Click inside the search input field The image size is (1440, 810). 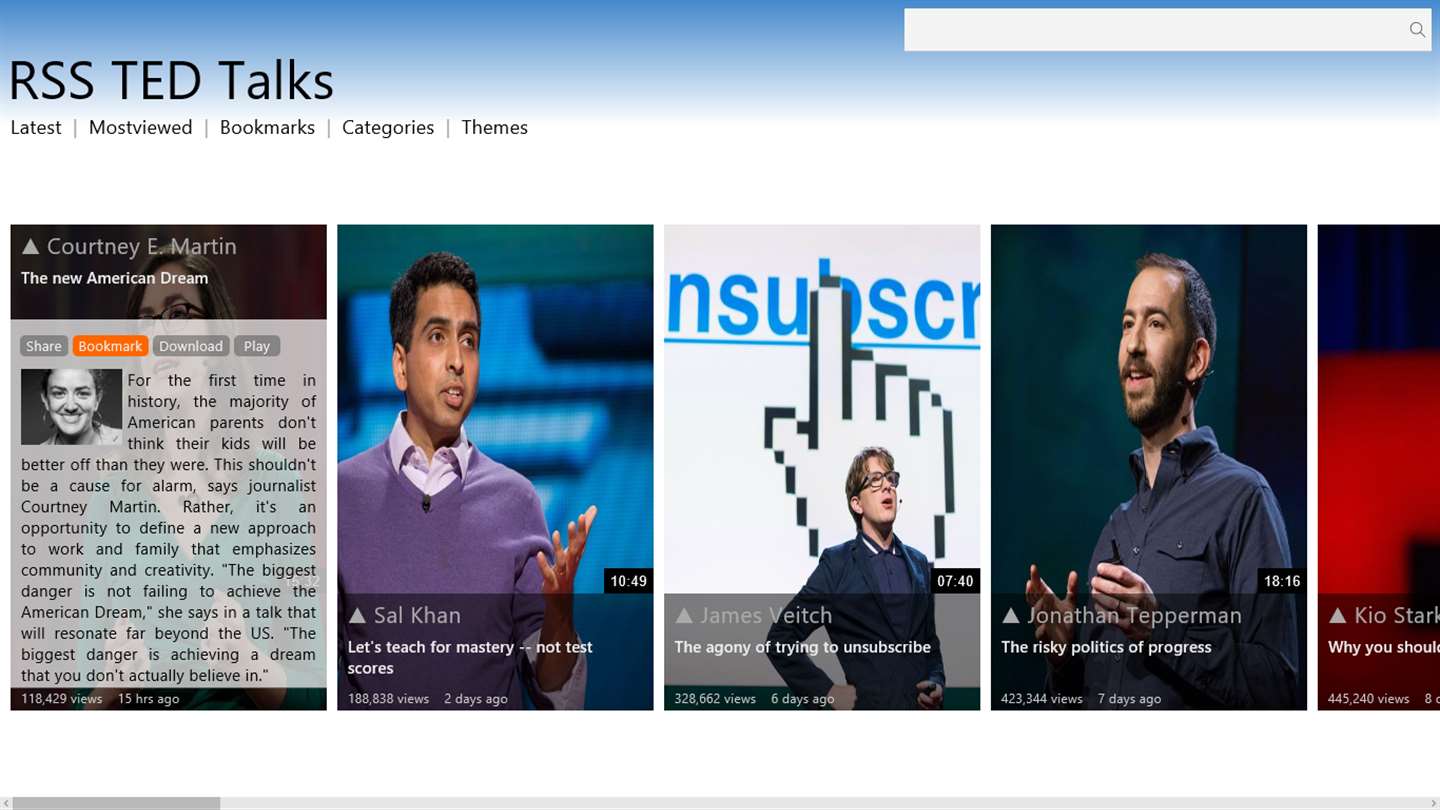point(1155,30)
